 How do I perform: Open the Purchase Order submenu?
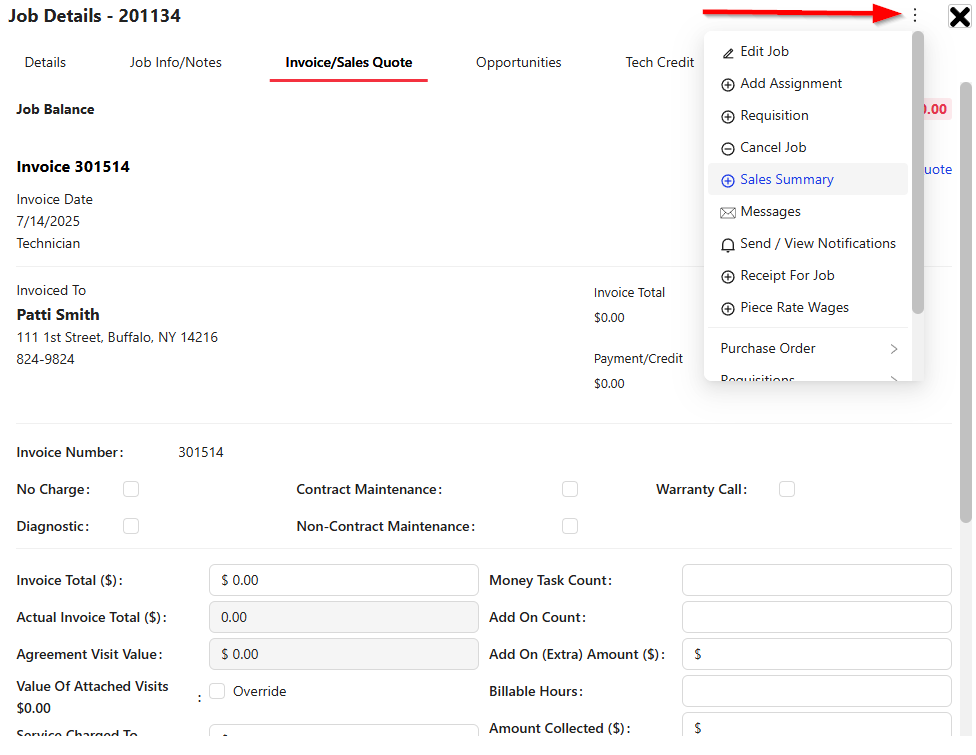pos(808,349)
